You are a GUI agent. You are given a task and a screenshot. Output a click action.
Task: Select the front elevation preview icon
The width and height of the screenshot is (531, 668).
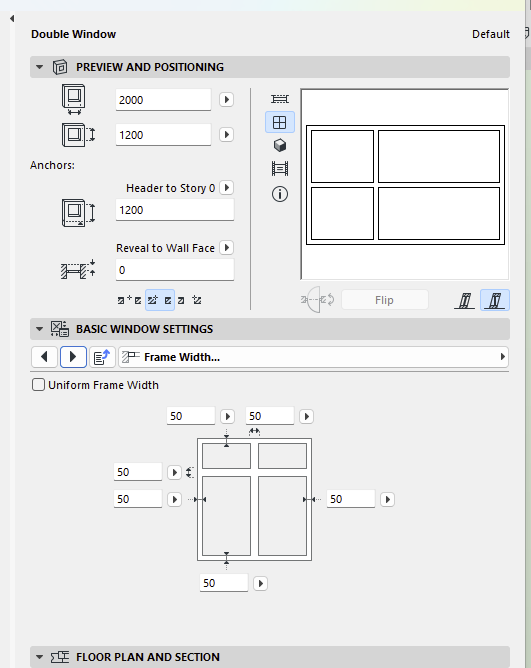coord(280,123)
